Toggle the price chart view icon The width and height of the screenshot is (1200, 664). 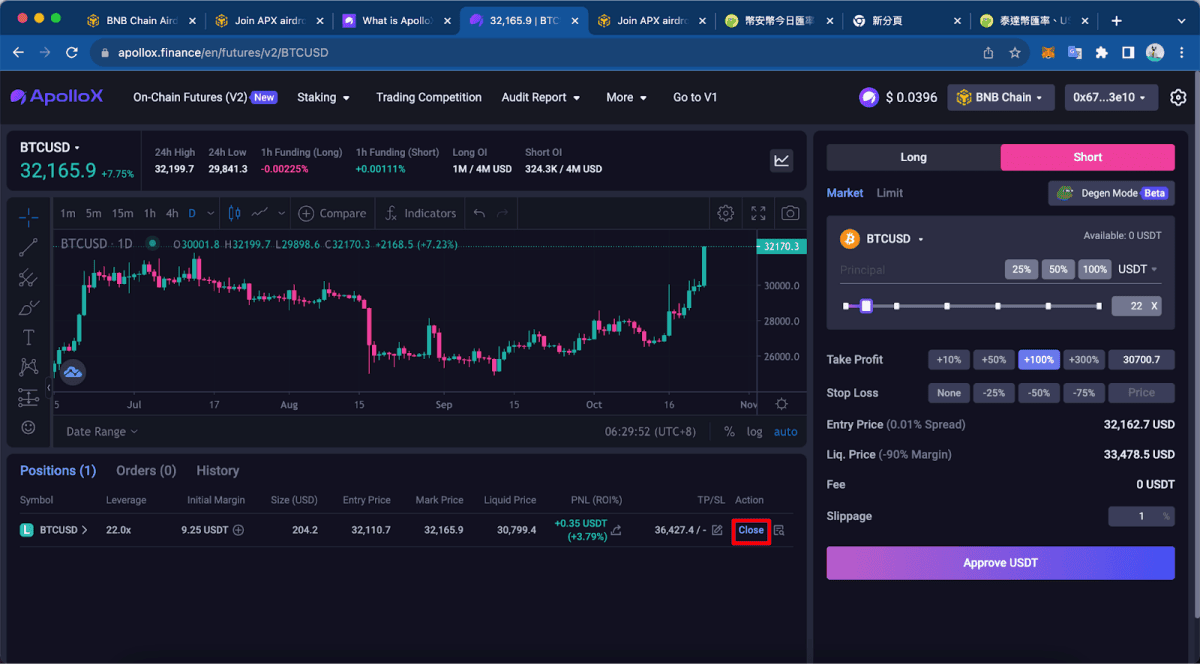point(781,160)
